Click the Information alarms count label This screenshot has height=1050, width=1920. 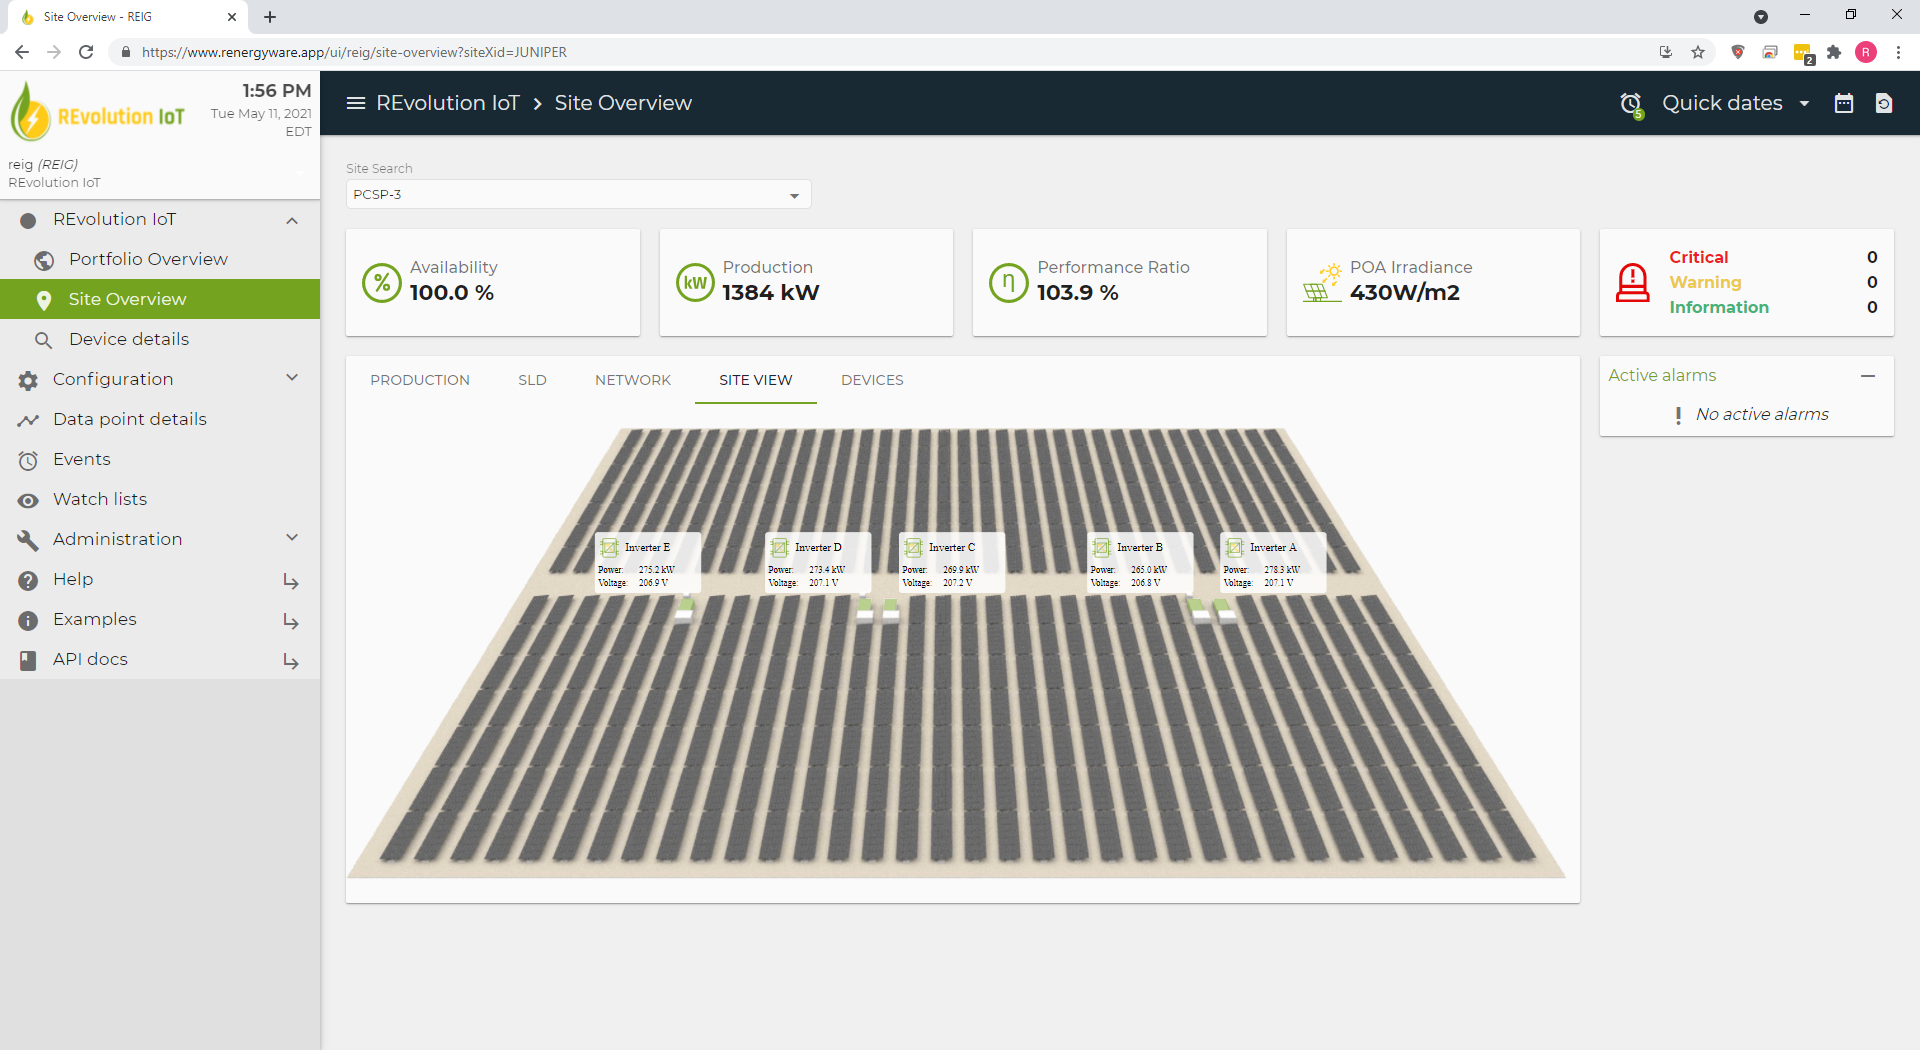1719,307
